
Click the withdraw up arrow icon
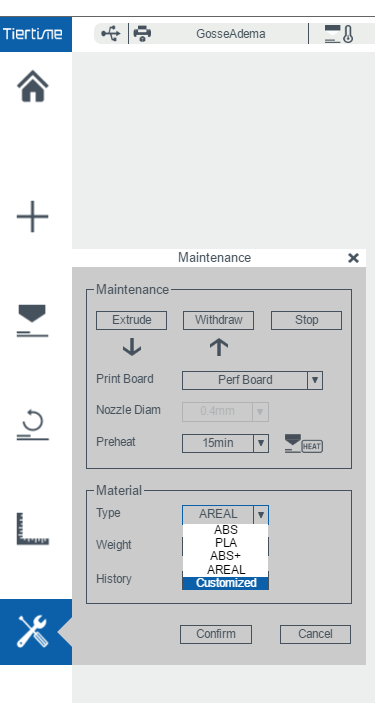(x=219, y=347)
